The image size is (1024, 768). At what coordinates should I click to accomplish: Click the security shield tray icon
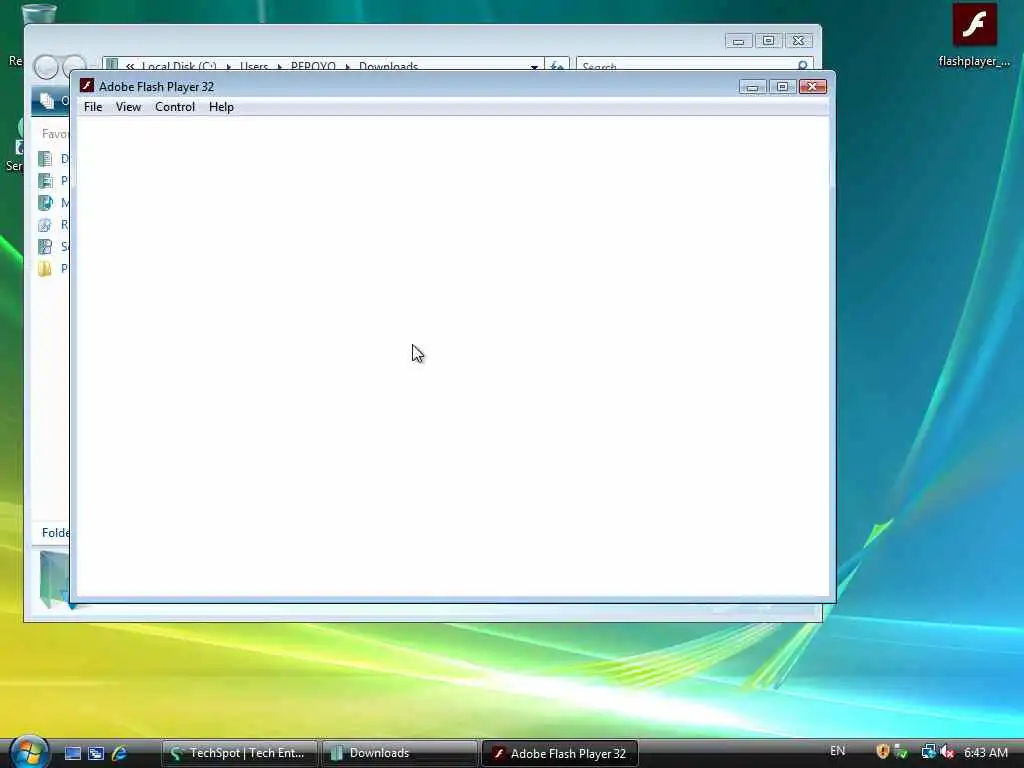(x=883, y=752)
